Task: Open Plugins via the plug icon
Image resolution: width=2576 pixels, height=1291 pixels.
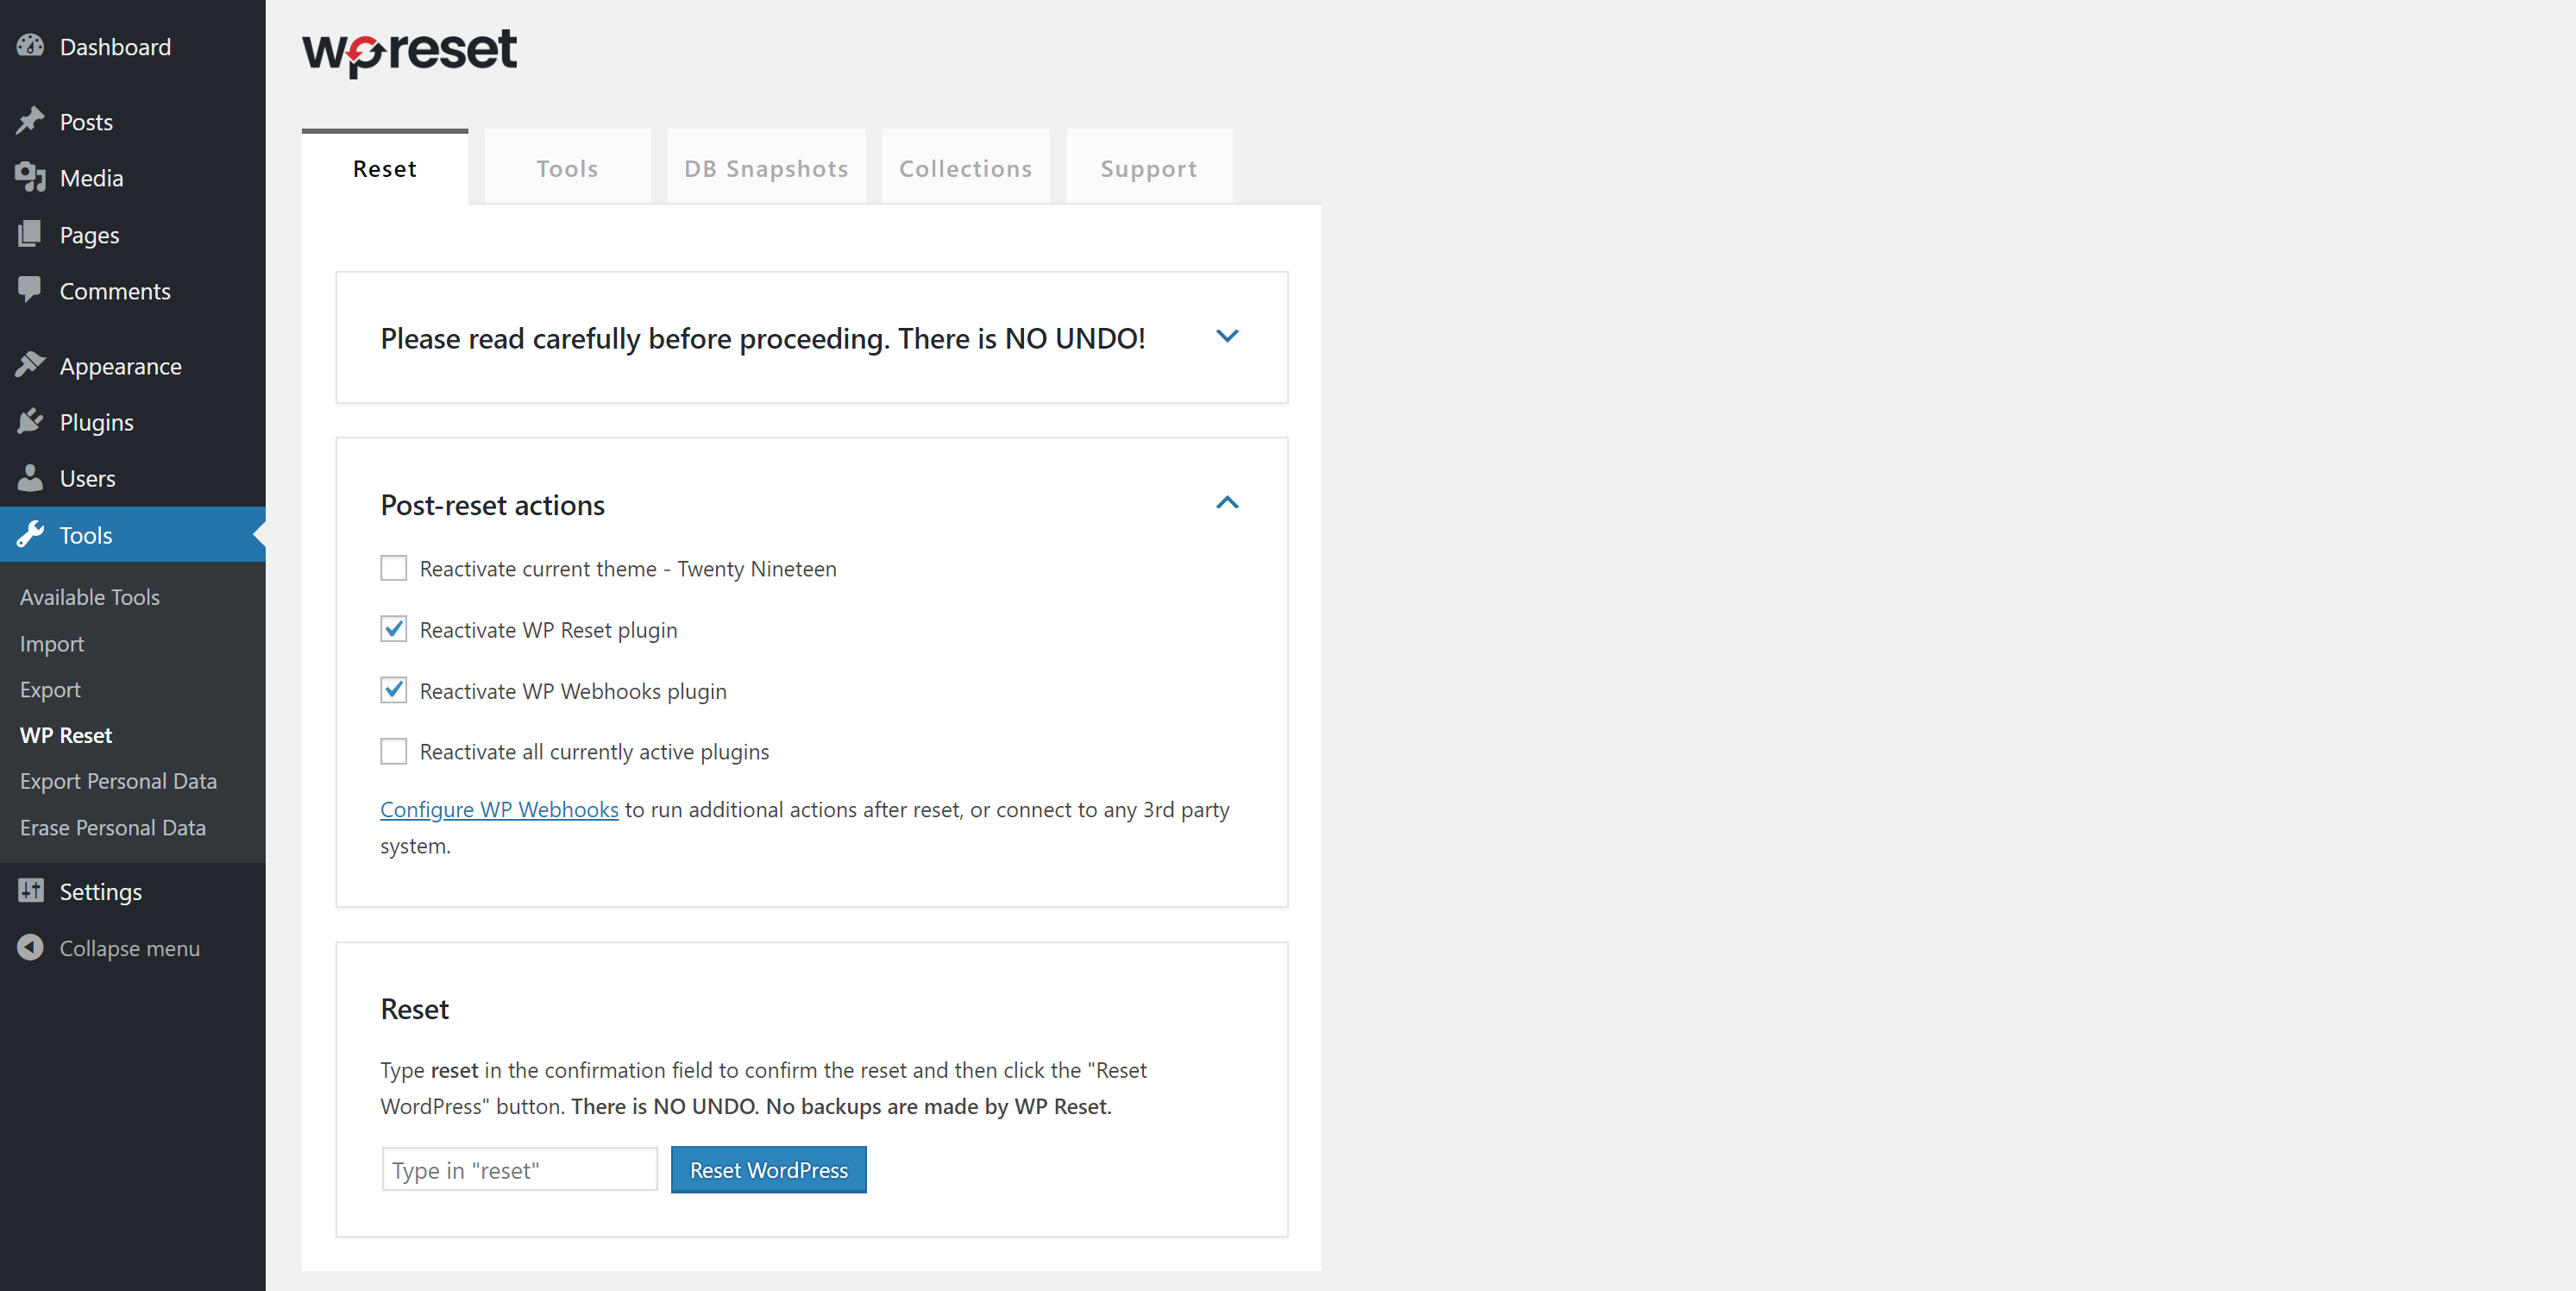Action: point(30,421)
